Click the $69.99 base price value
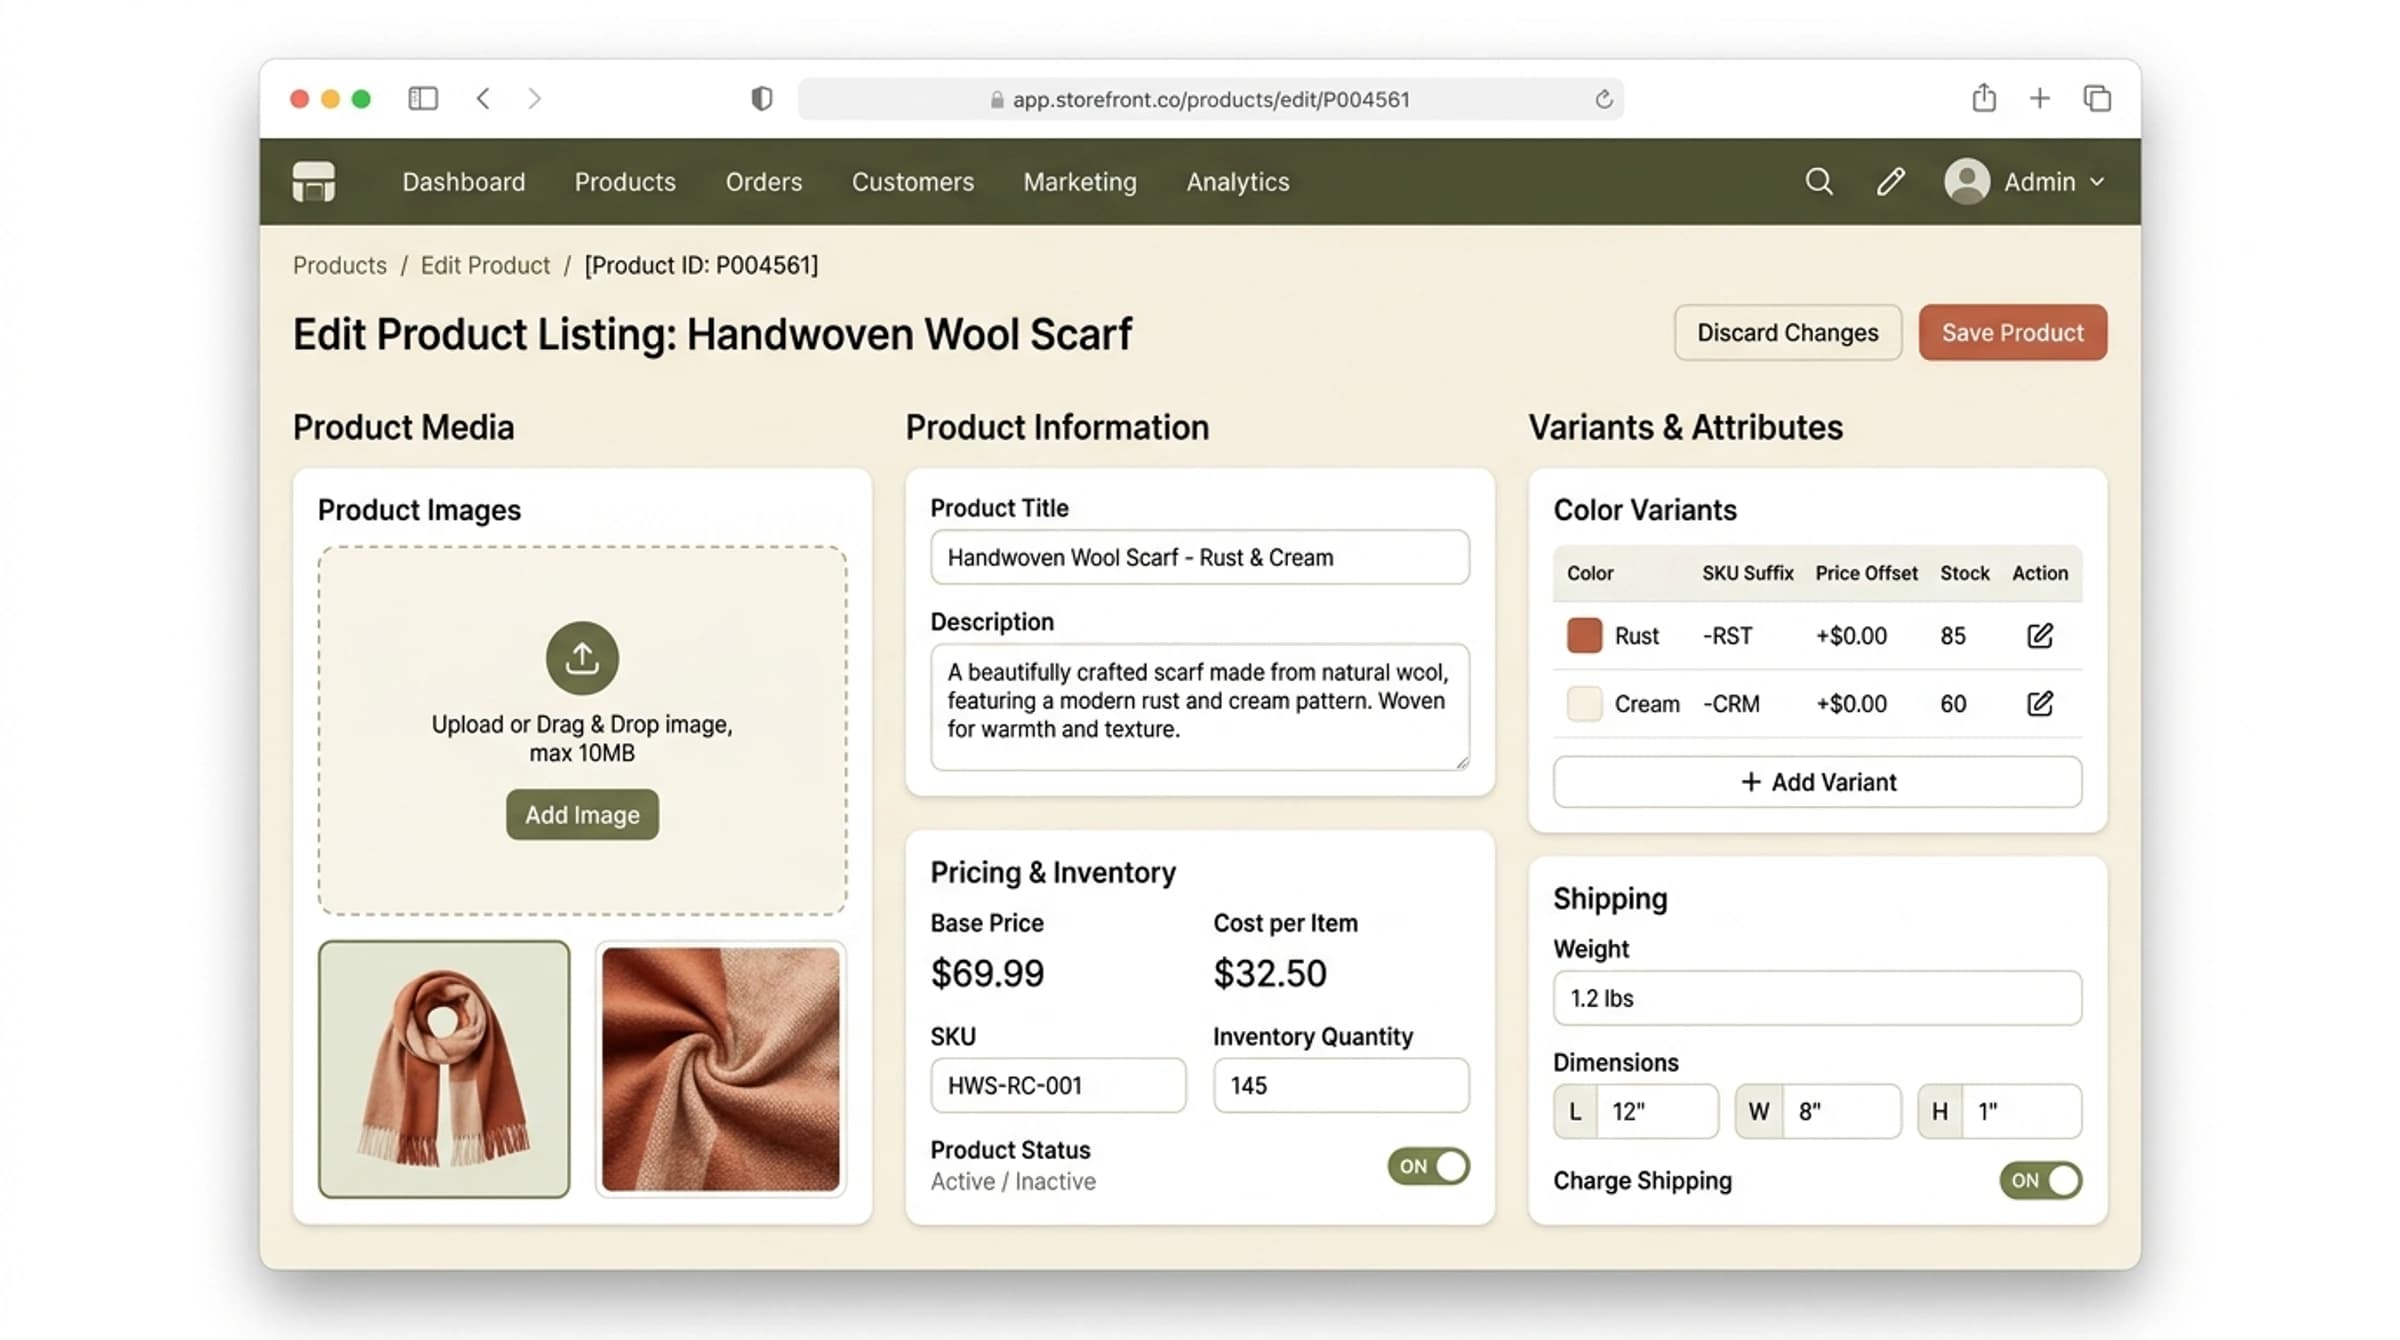 (x=987, y=973)
